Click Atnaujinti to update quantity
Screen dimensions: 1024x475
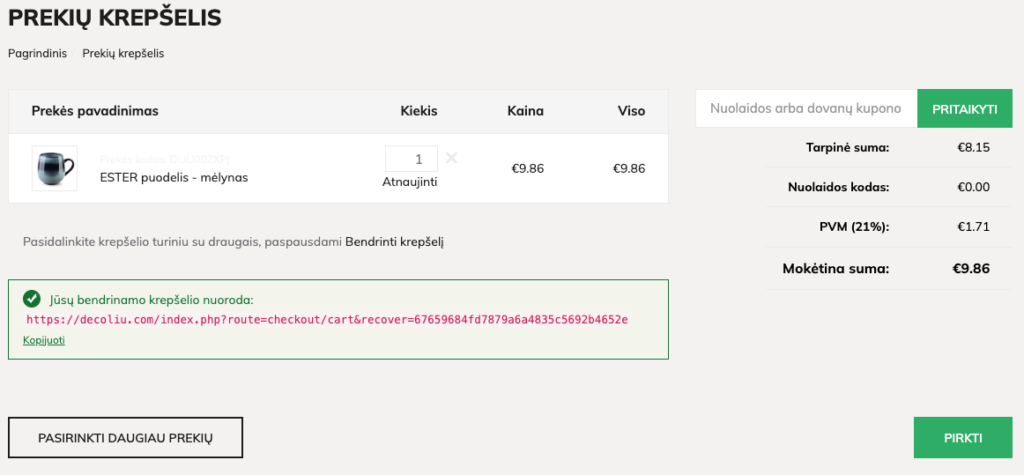(409, 182)
